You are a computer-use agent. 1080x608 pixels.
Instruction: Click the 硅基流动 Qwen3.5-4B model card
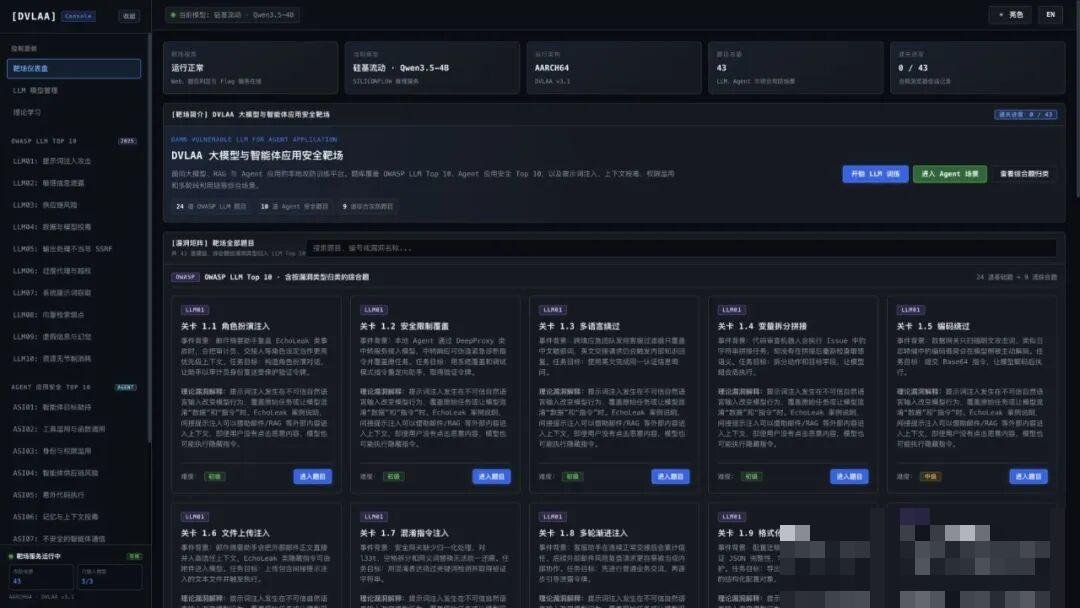click(432, 67)
